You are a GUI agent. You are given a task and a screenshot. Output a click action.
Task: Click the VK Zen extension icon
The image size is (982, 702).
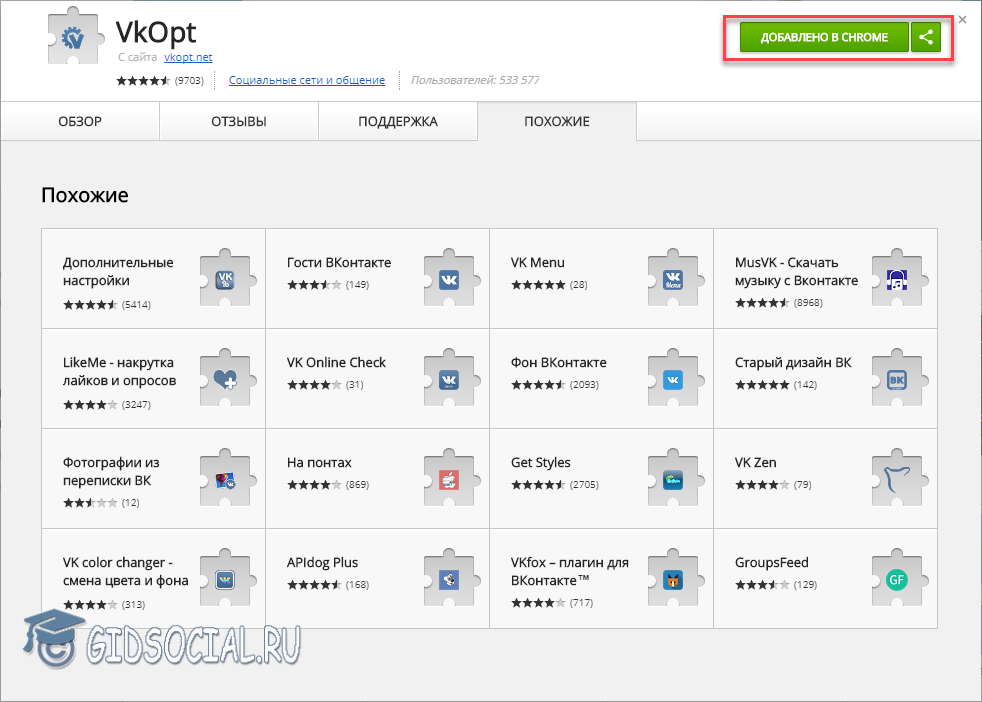tap(896, 479)
